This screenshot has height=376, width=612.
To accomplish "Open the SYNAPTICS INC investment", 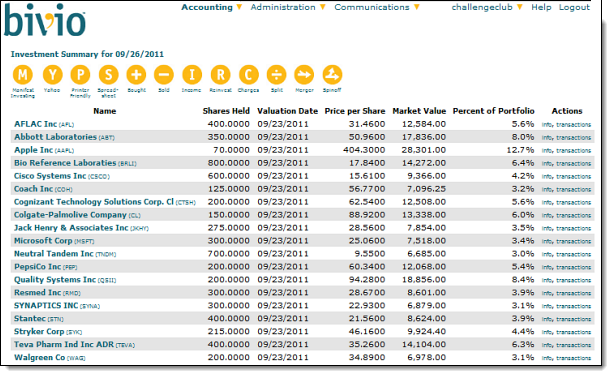I will [46, 305].
